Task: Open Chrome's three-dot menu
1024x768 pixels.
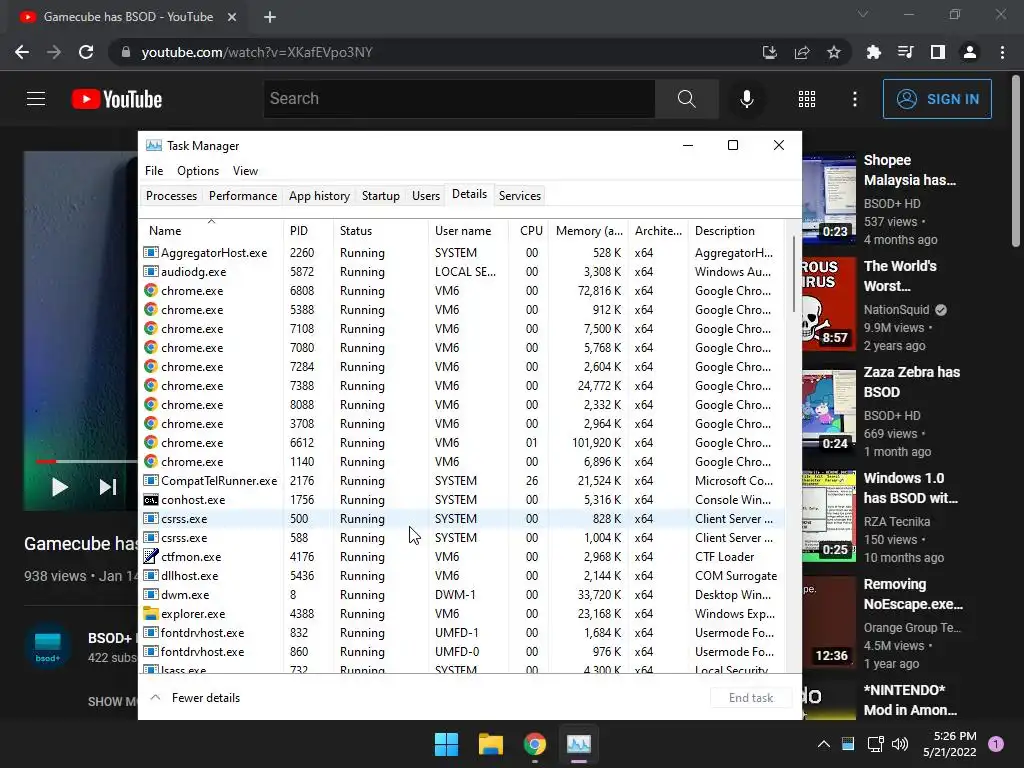Action: click(1002, 52)
